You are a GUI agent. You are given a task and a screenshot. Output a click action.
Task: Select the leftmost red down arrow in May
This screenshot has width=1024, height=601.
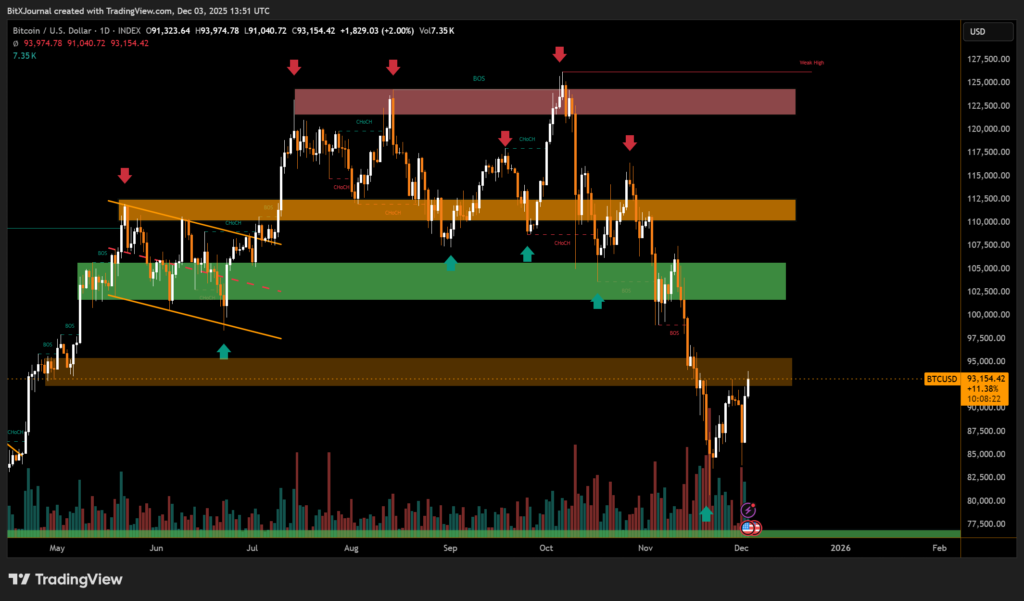124,176
